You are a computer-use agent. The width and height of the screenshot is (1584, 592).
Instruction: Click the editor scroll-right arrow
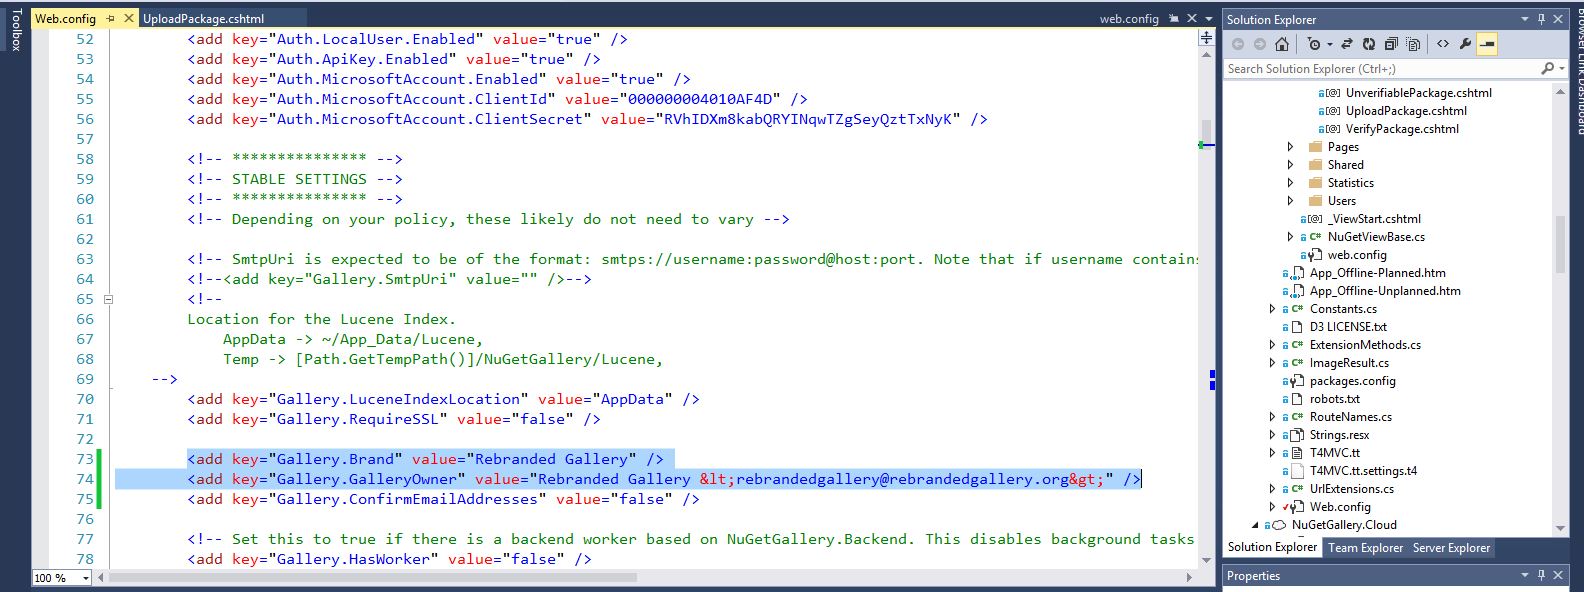[1189, 577]
